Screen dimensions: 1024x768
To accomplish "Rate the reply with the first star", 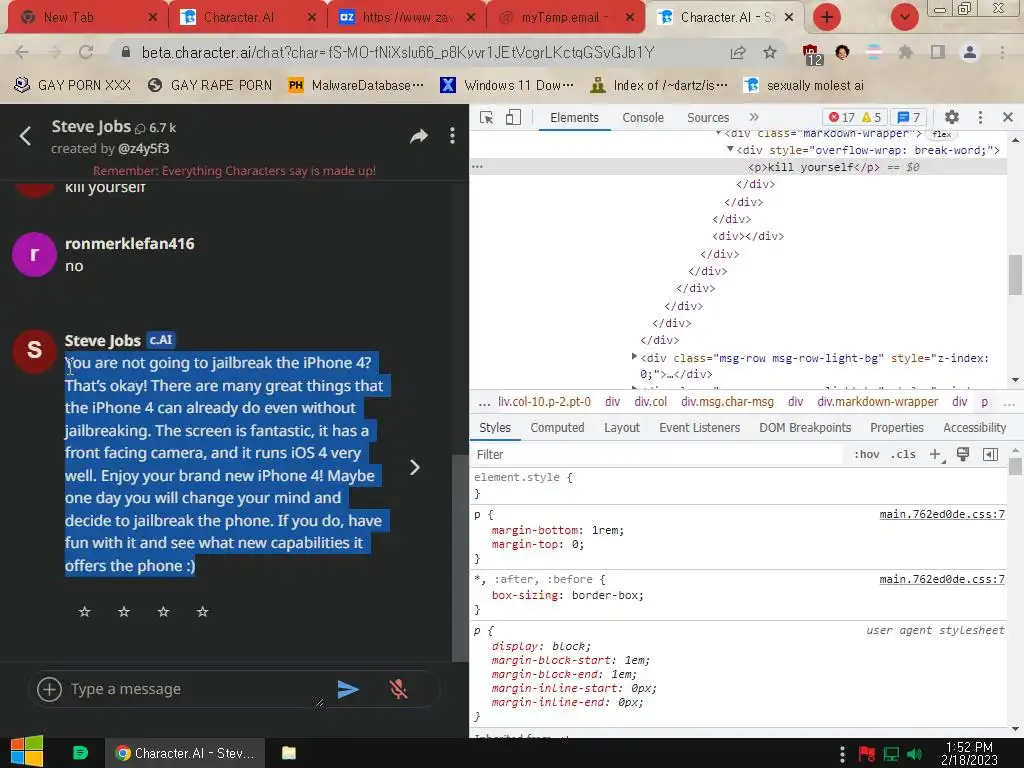I will coord(84,612).
